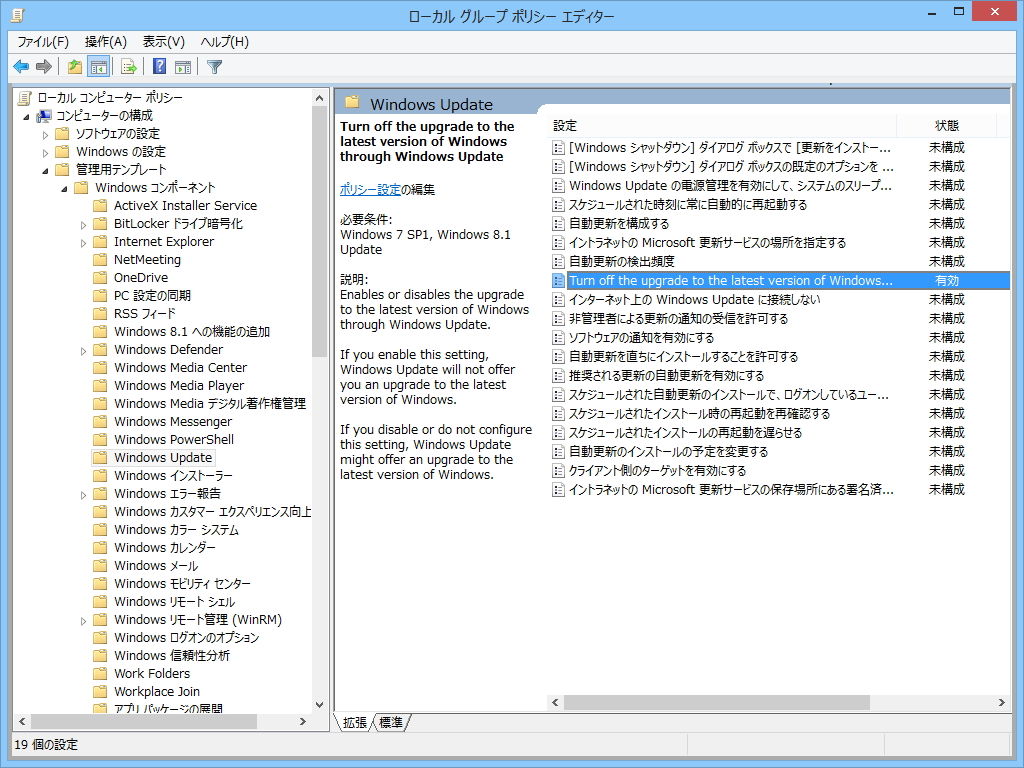The width and height of the screenshot is (1024, 768).
Task: Click the tree pane vertical scrollbar thumb
Action: tap(319, 232)
